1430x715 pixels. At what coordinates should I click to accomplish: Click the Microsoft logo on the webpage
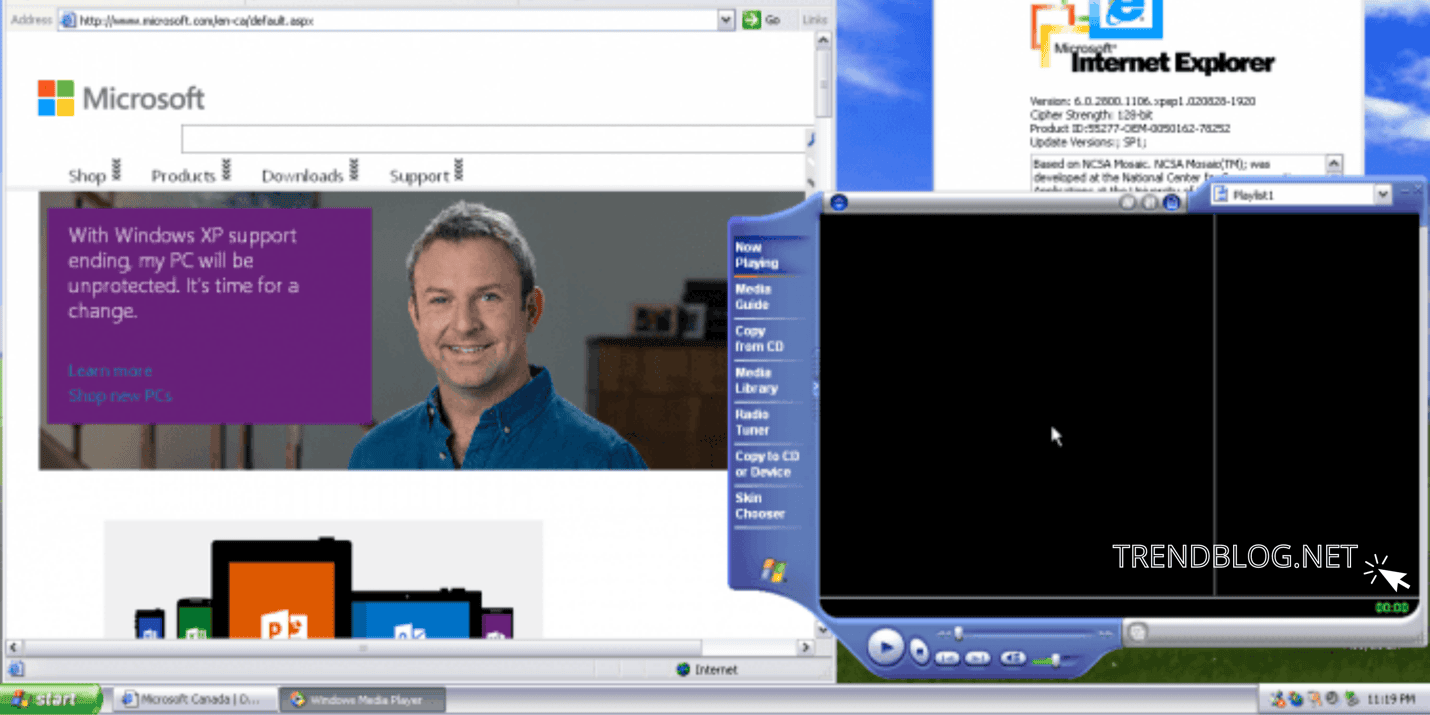(x=121, y=98)
